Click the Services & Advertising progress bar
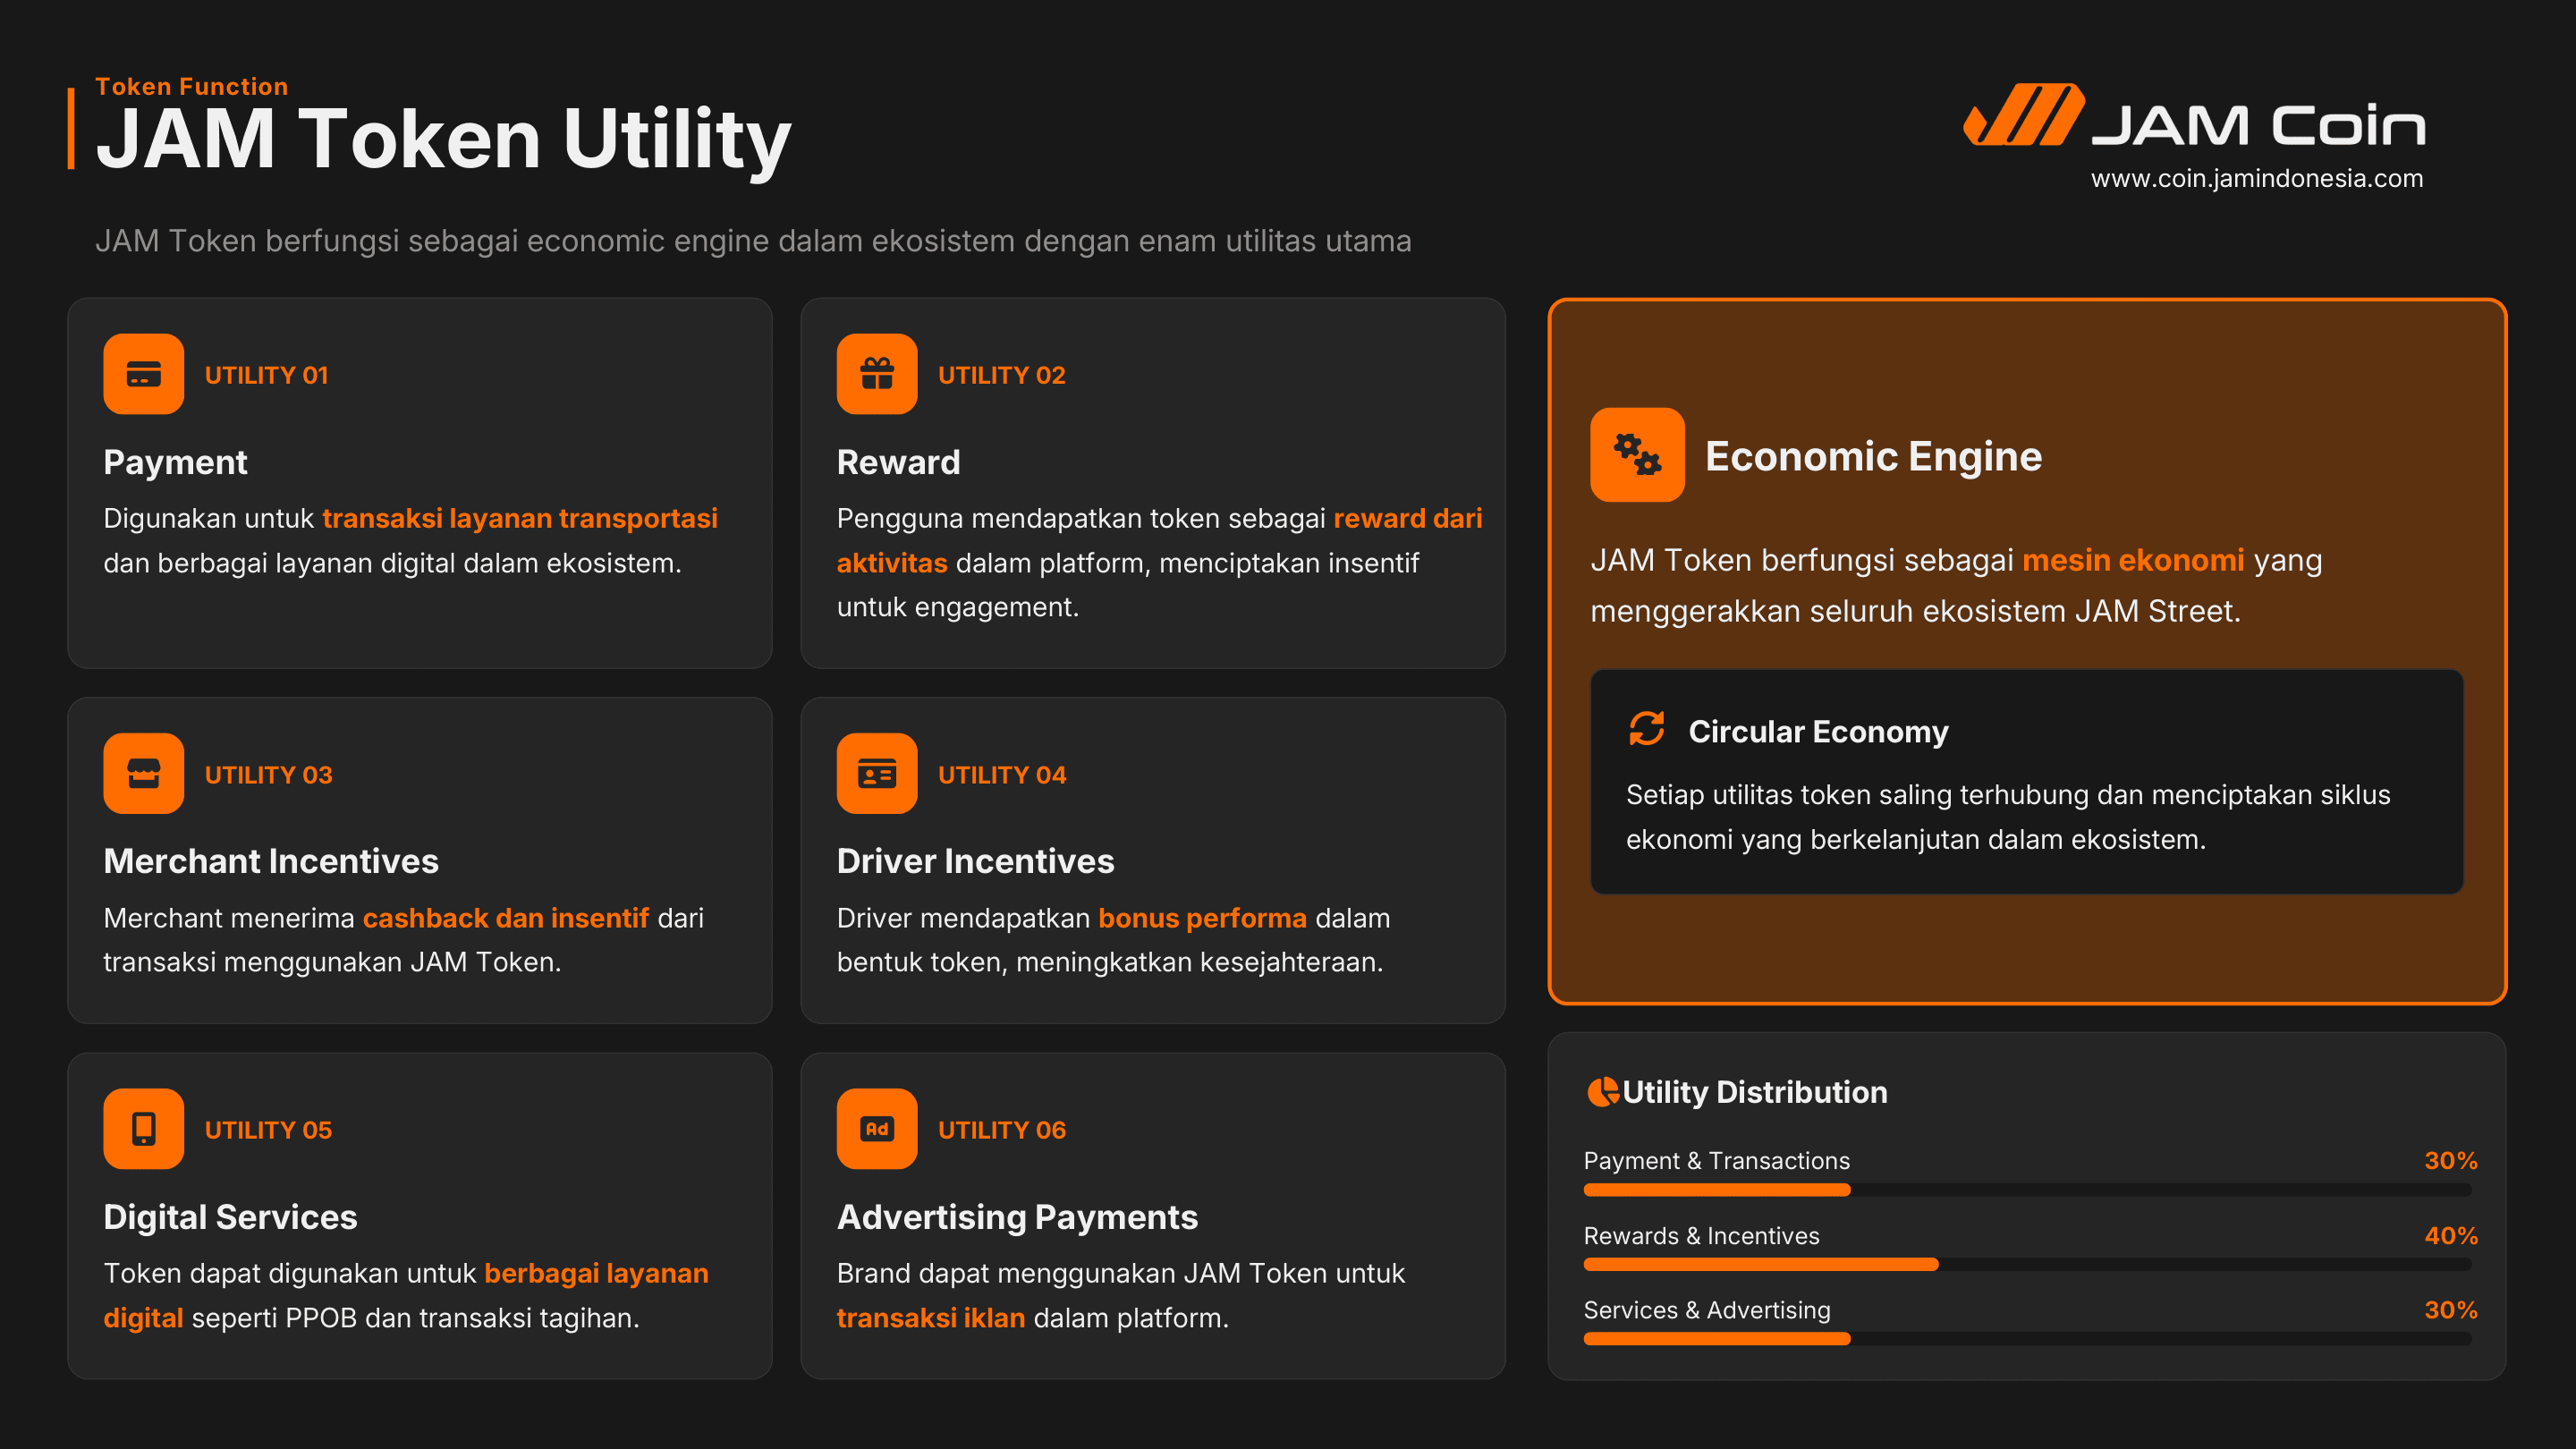 [2027, 1339]
